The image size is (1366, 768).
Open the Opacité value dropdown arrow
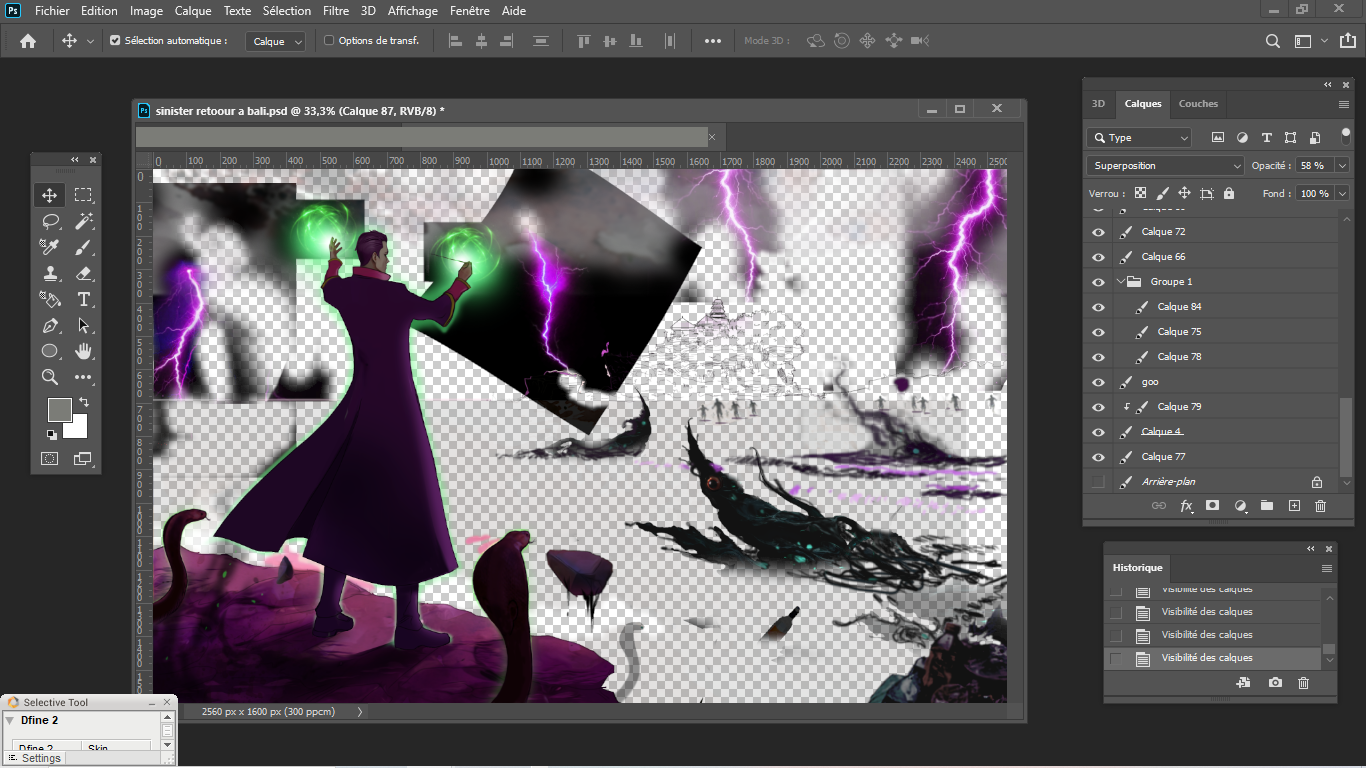pos(1342,166)
